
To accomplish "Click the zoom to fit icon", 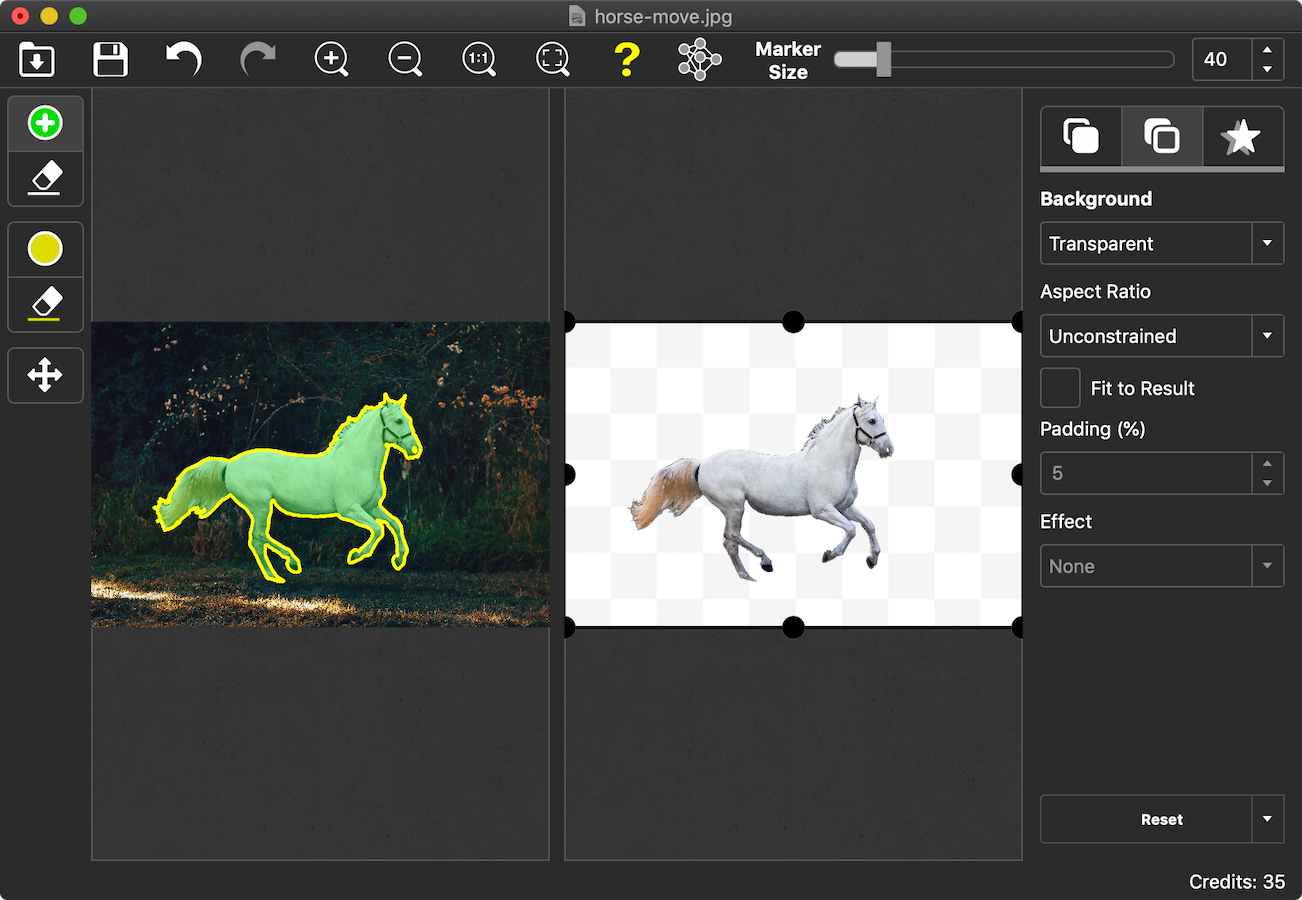I will [x=552, y=60].
